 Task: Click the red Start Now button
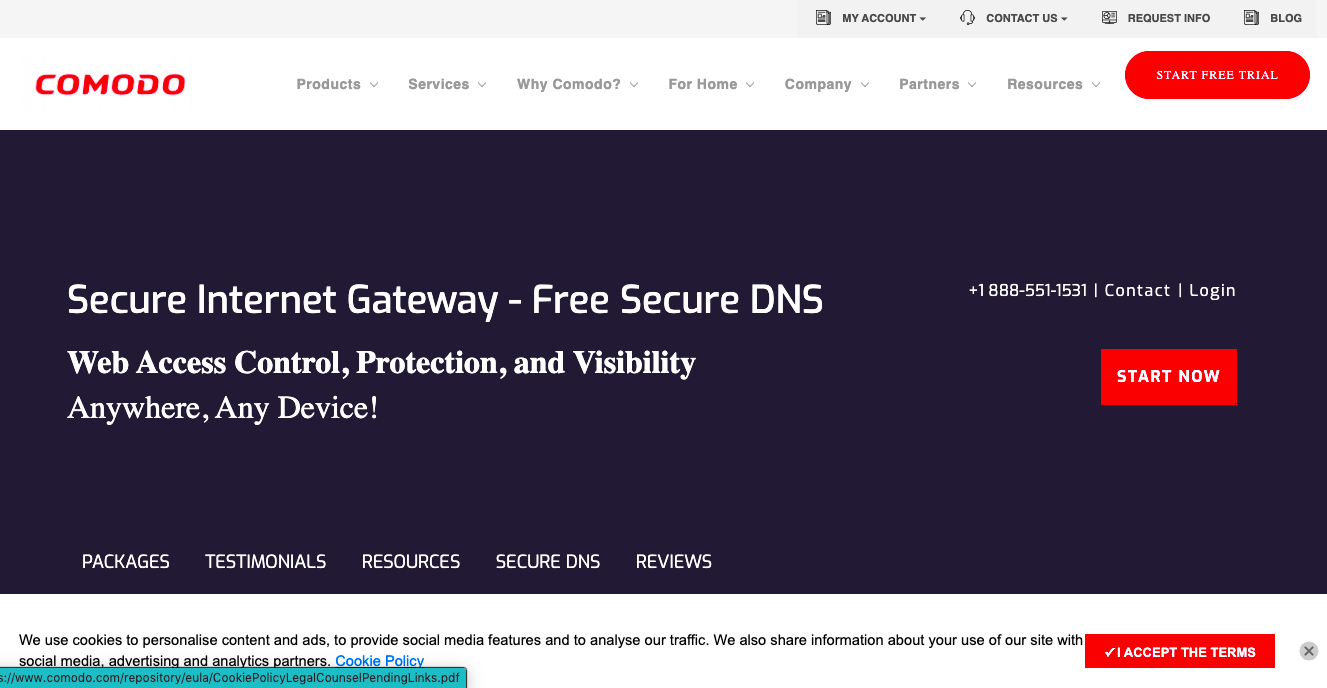pyautogui.click(x=1168, y=377)
